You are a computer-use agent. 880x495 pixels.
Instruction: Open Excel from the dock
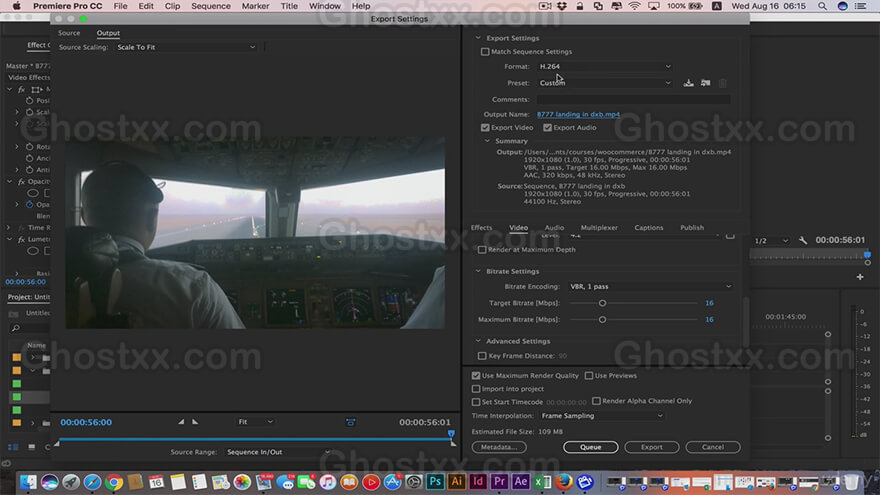[x=542, y=482]
